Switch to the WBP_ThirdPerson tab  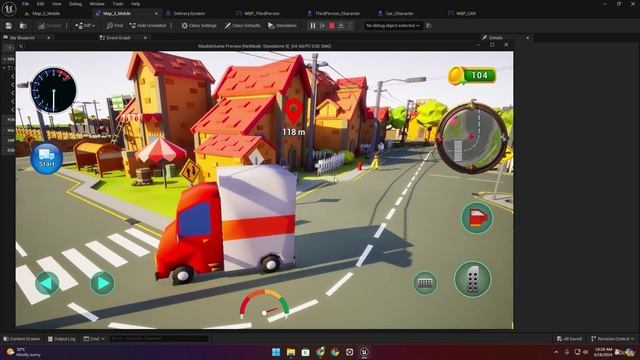(258, 13)
